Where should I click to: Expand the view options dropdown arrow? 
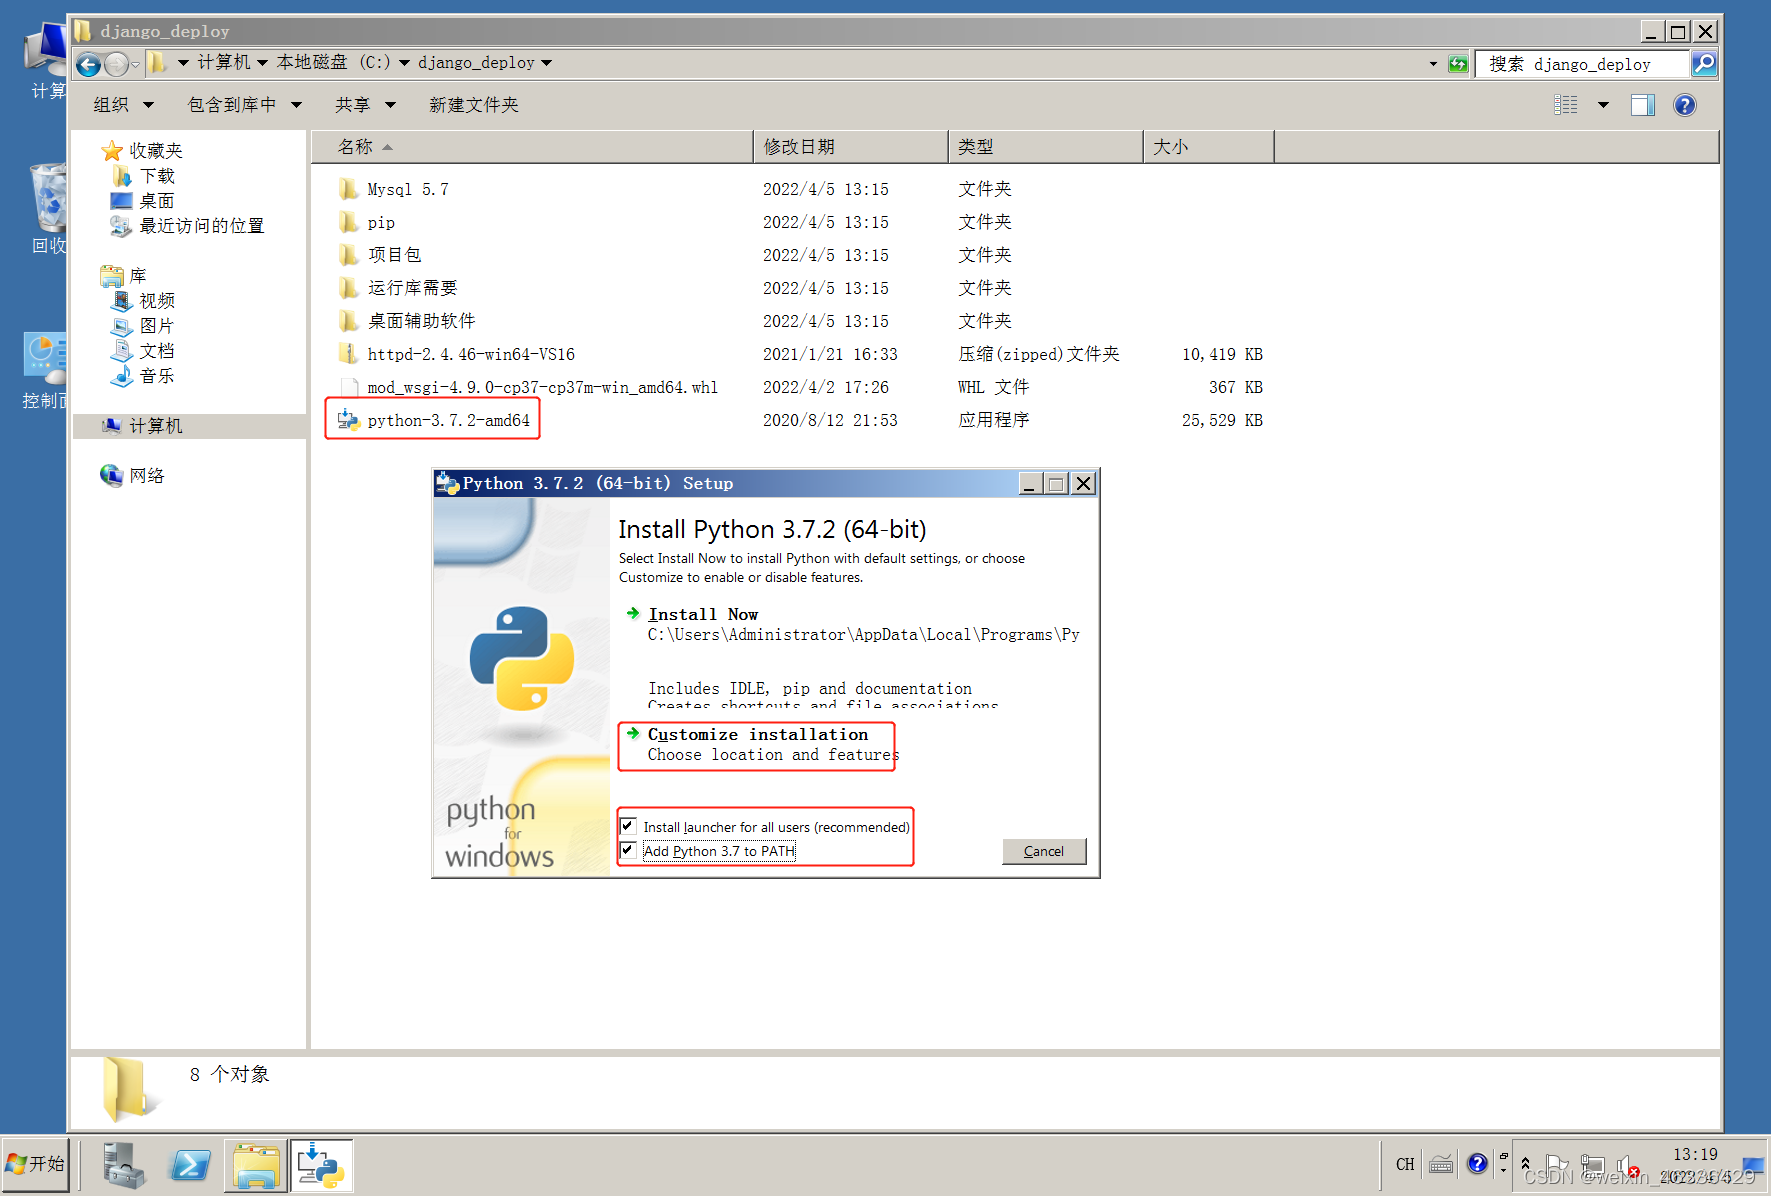coord(1603,105)
